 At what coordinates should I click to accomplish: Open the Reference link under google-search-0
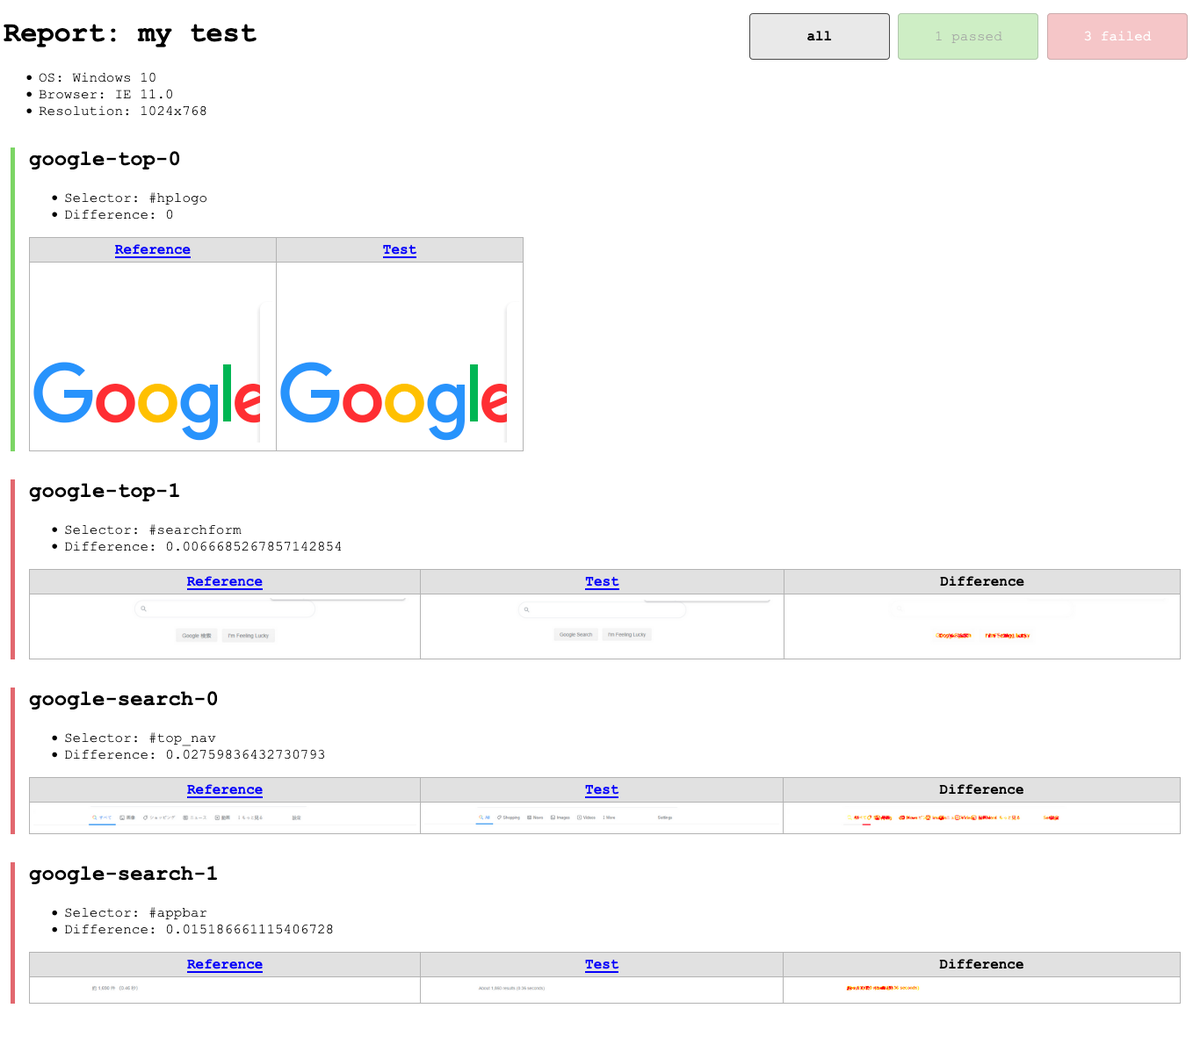pyautogui.click(x=224, y=790)
